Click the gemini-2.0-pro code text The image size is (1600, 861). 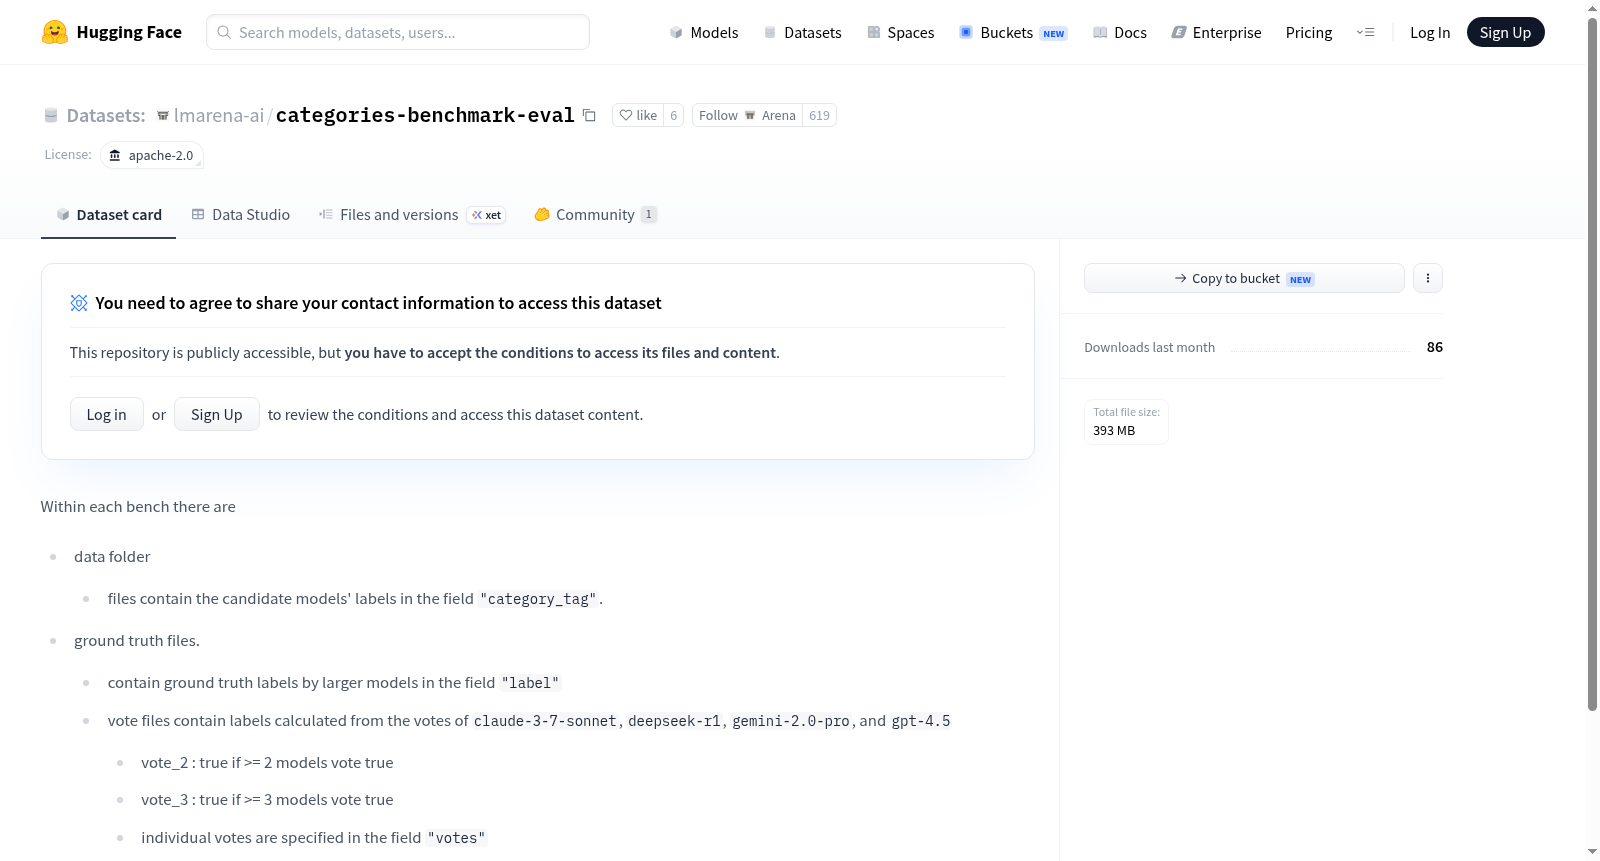coord(791,721)
